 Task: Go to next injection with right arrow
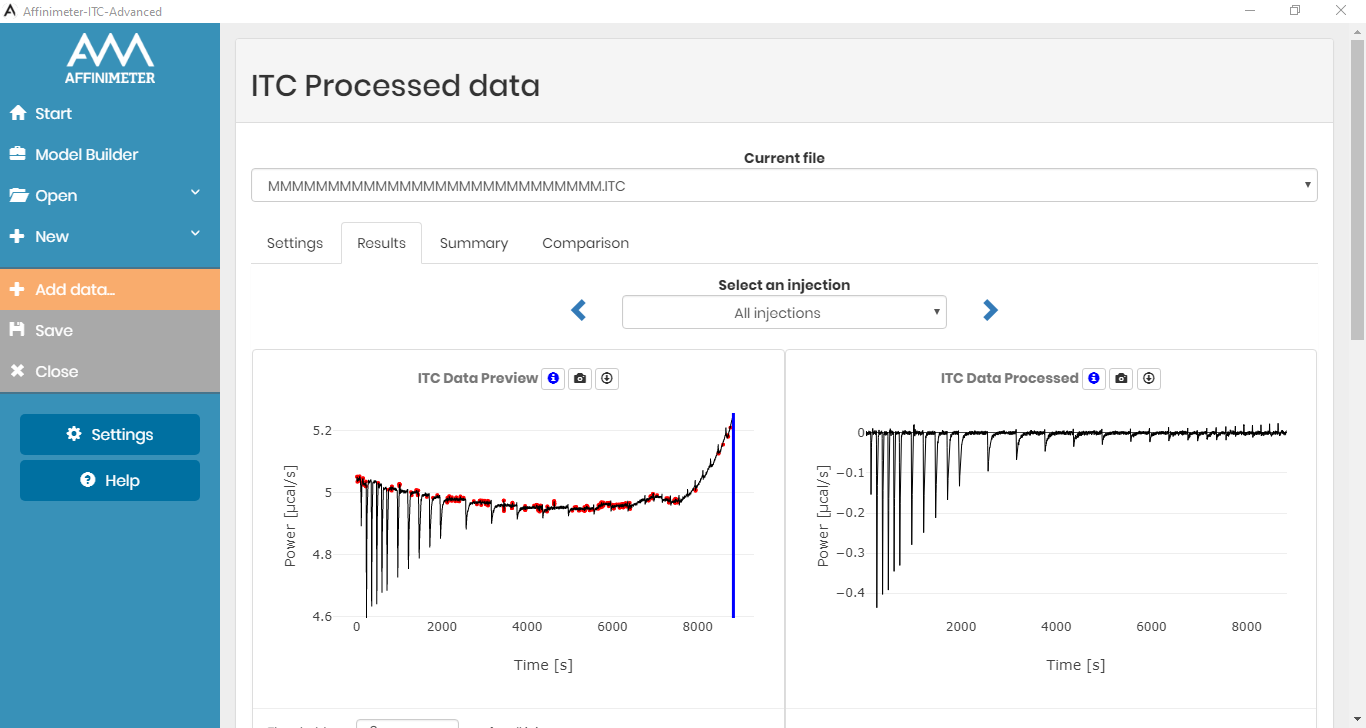coord(990,311)
